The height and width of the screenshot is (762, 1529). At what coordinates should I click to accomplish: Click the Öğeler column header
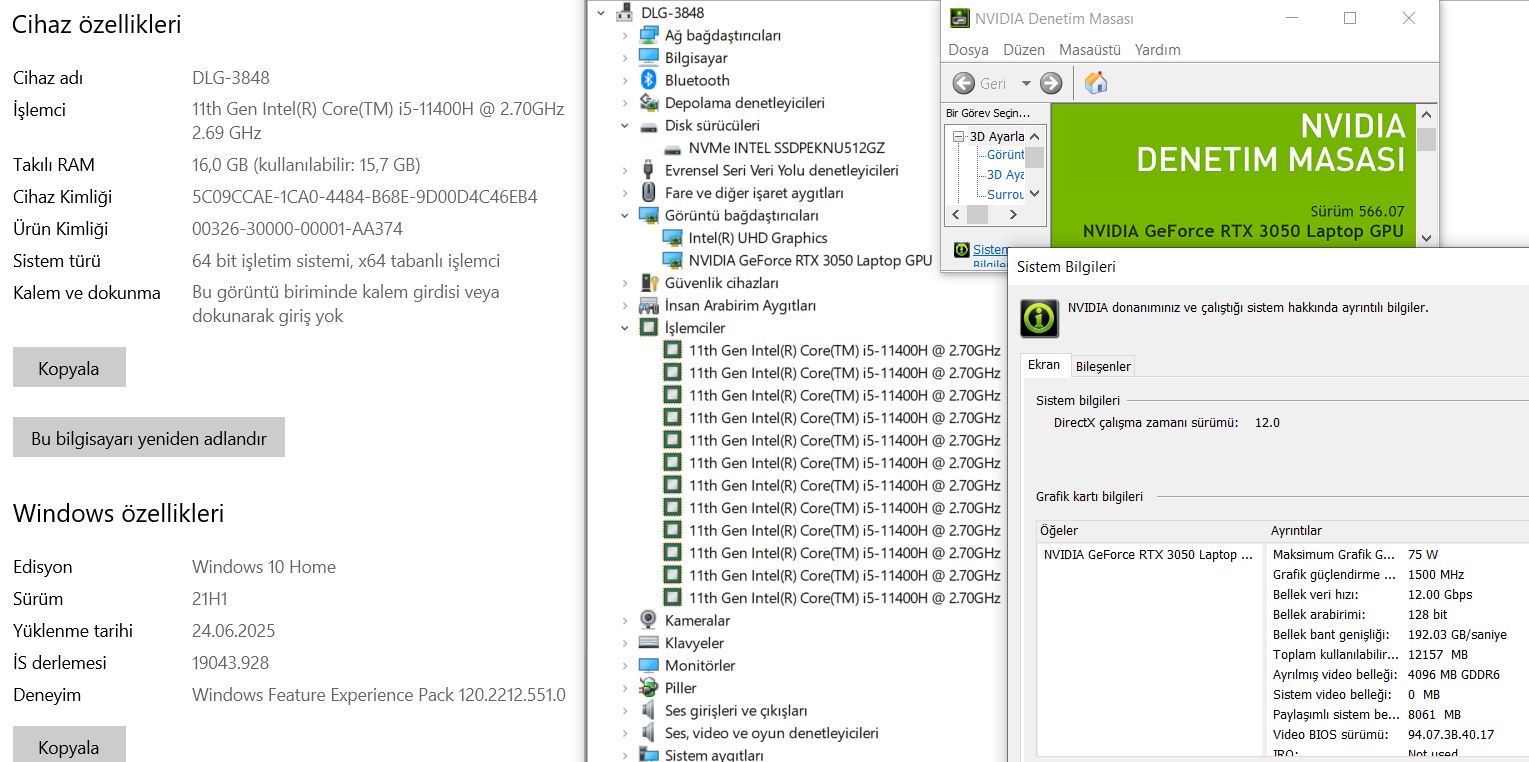[x=1151, y=530]
